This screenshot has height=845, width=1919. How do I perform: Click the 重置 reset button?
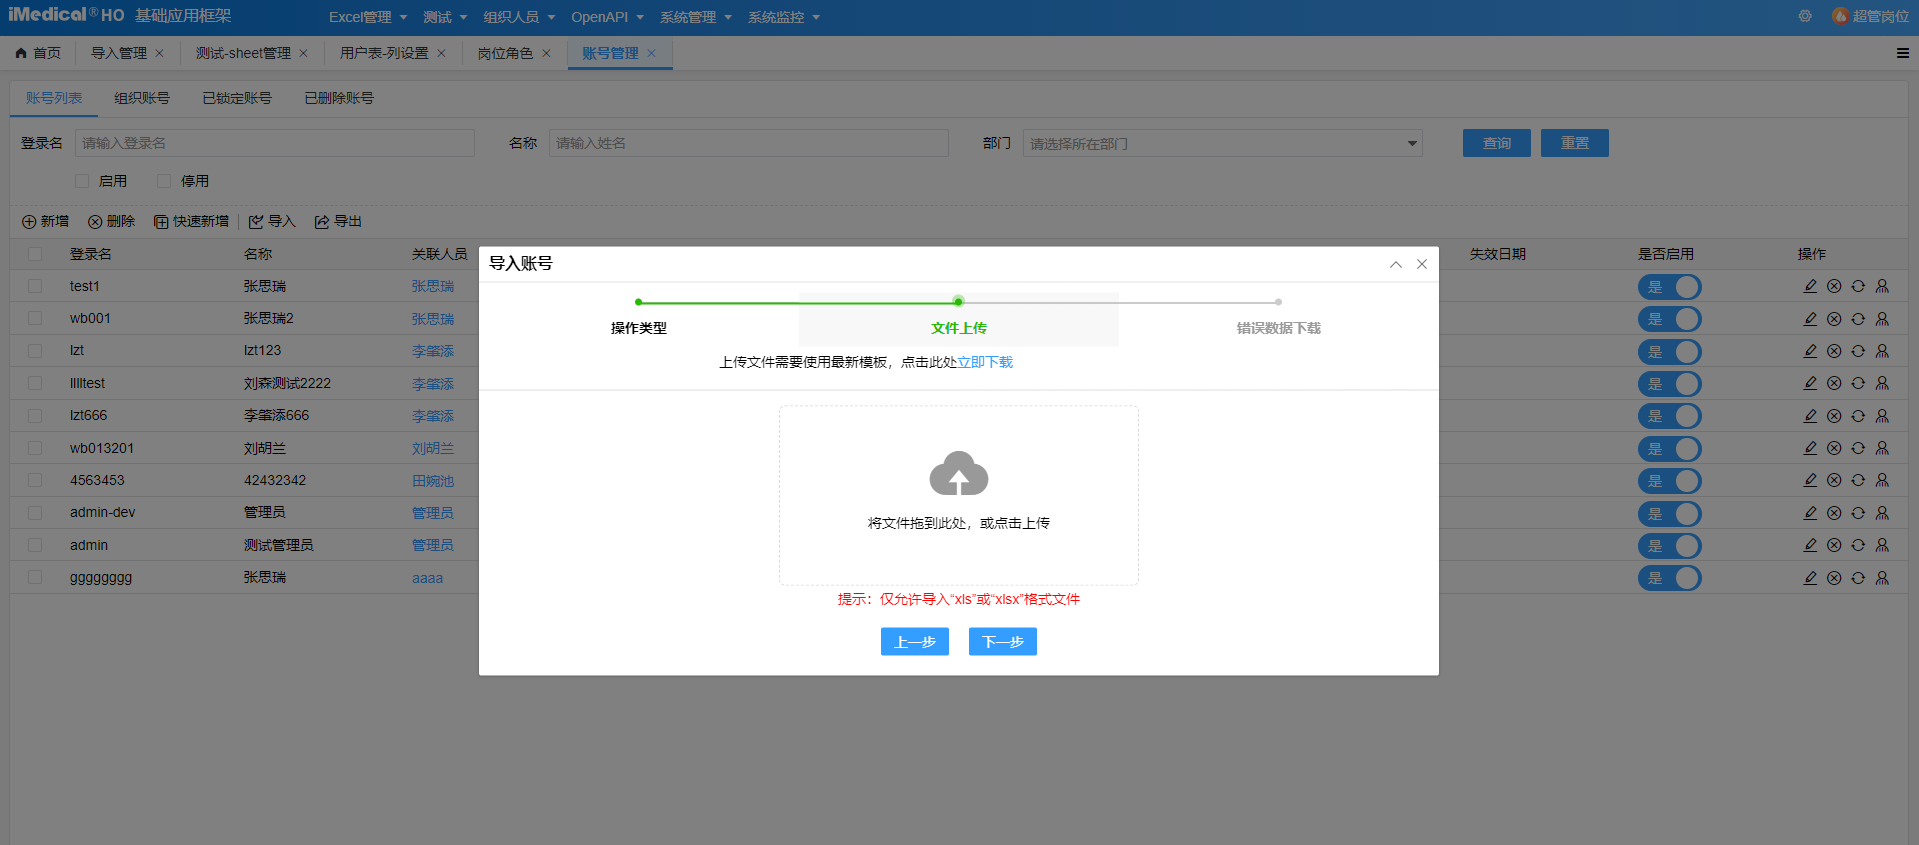pos(1574,143)
